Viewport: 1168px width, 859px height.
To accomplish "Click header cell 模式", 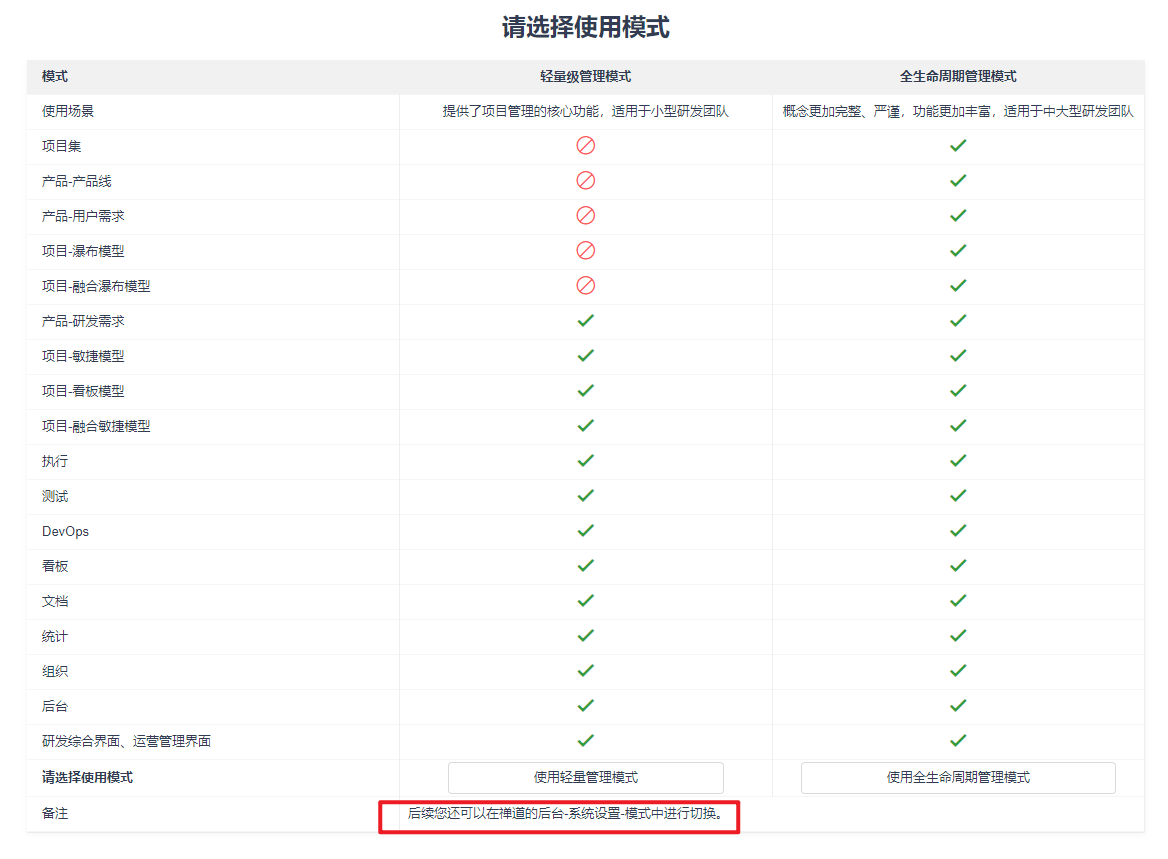I will pos(54,76).
